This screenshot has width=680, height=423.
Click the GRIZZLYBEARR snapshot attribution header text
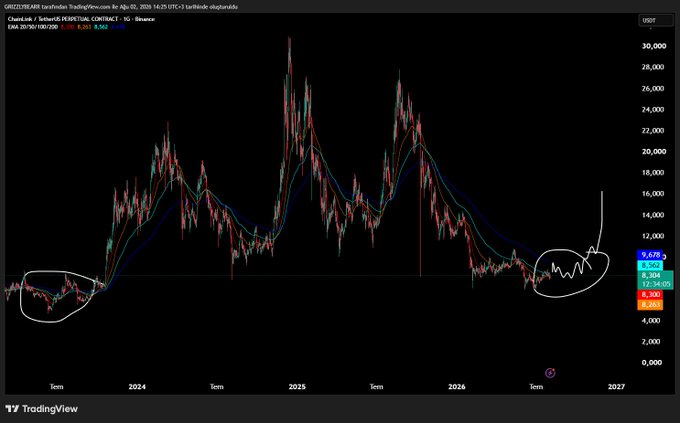click(121, 7)
